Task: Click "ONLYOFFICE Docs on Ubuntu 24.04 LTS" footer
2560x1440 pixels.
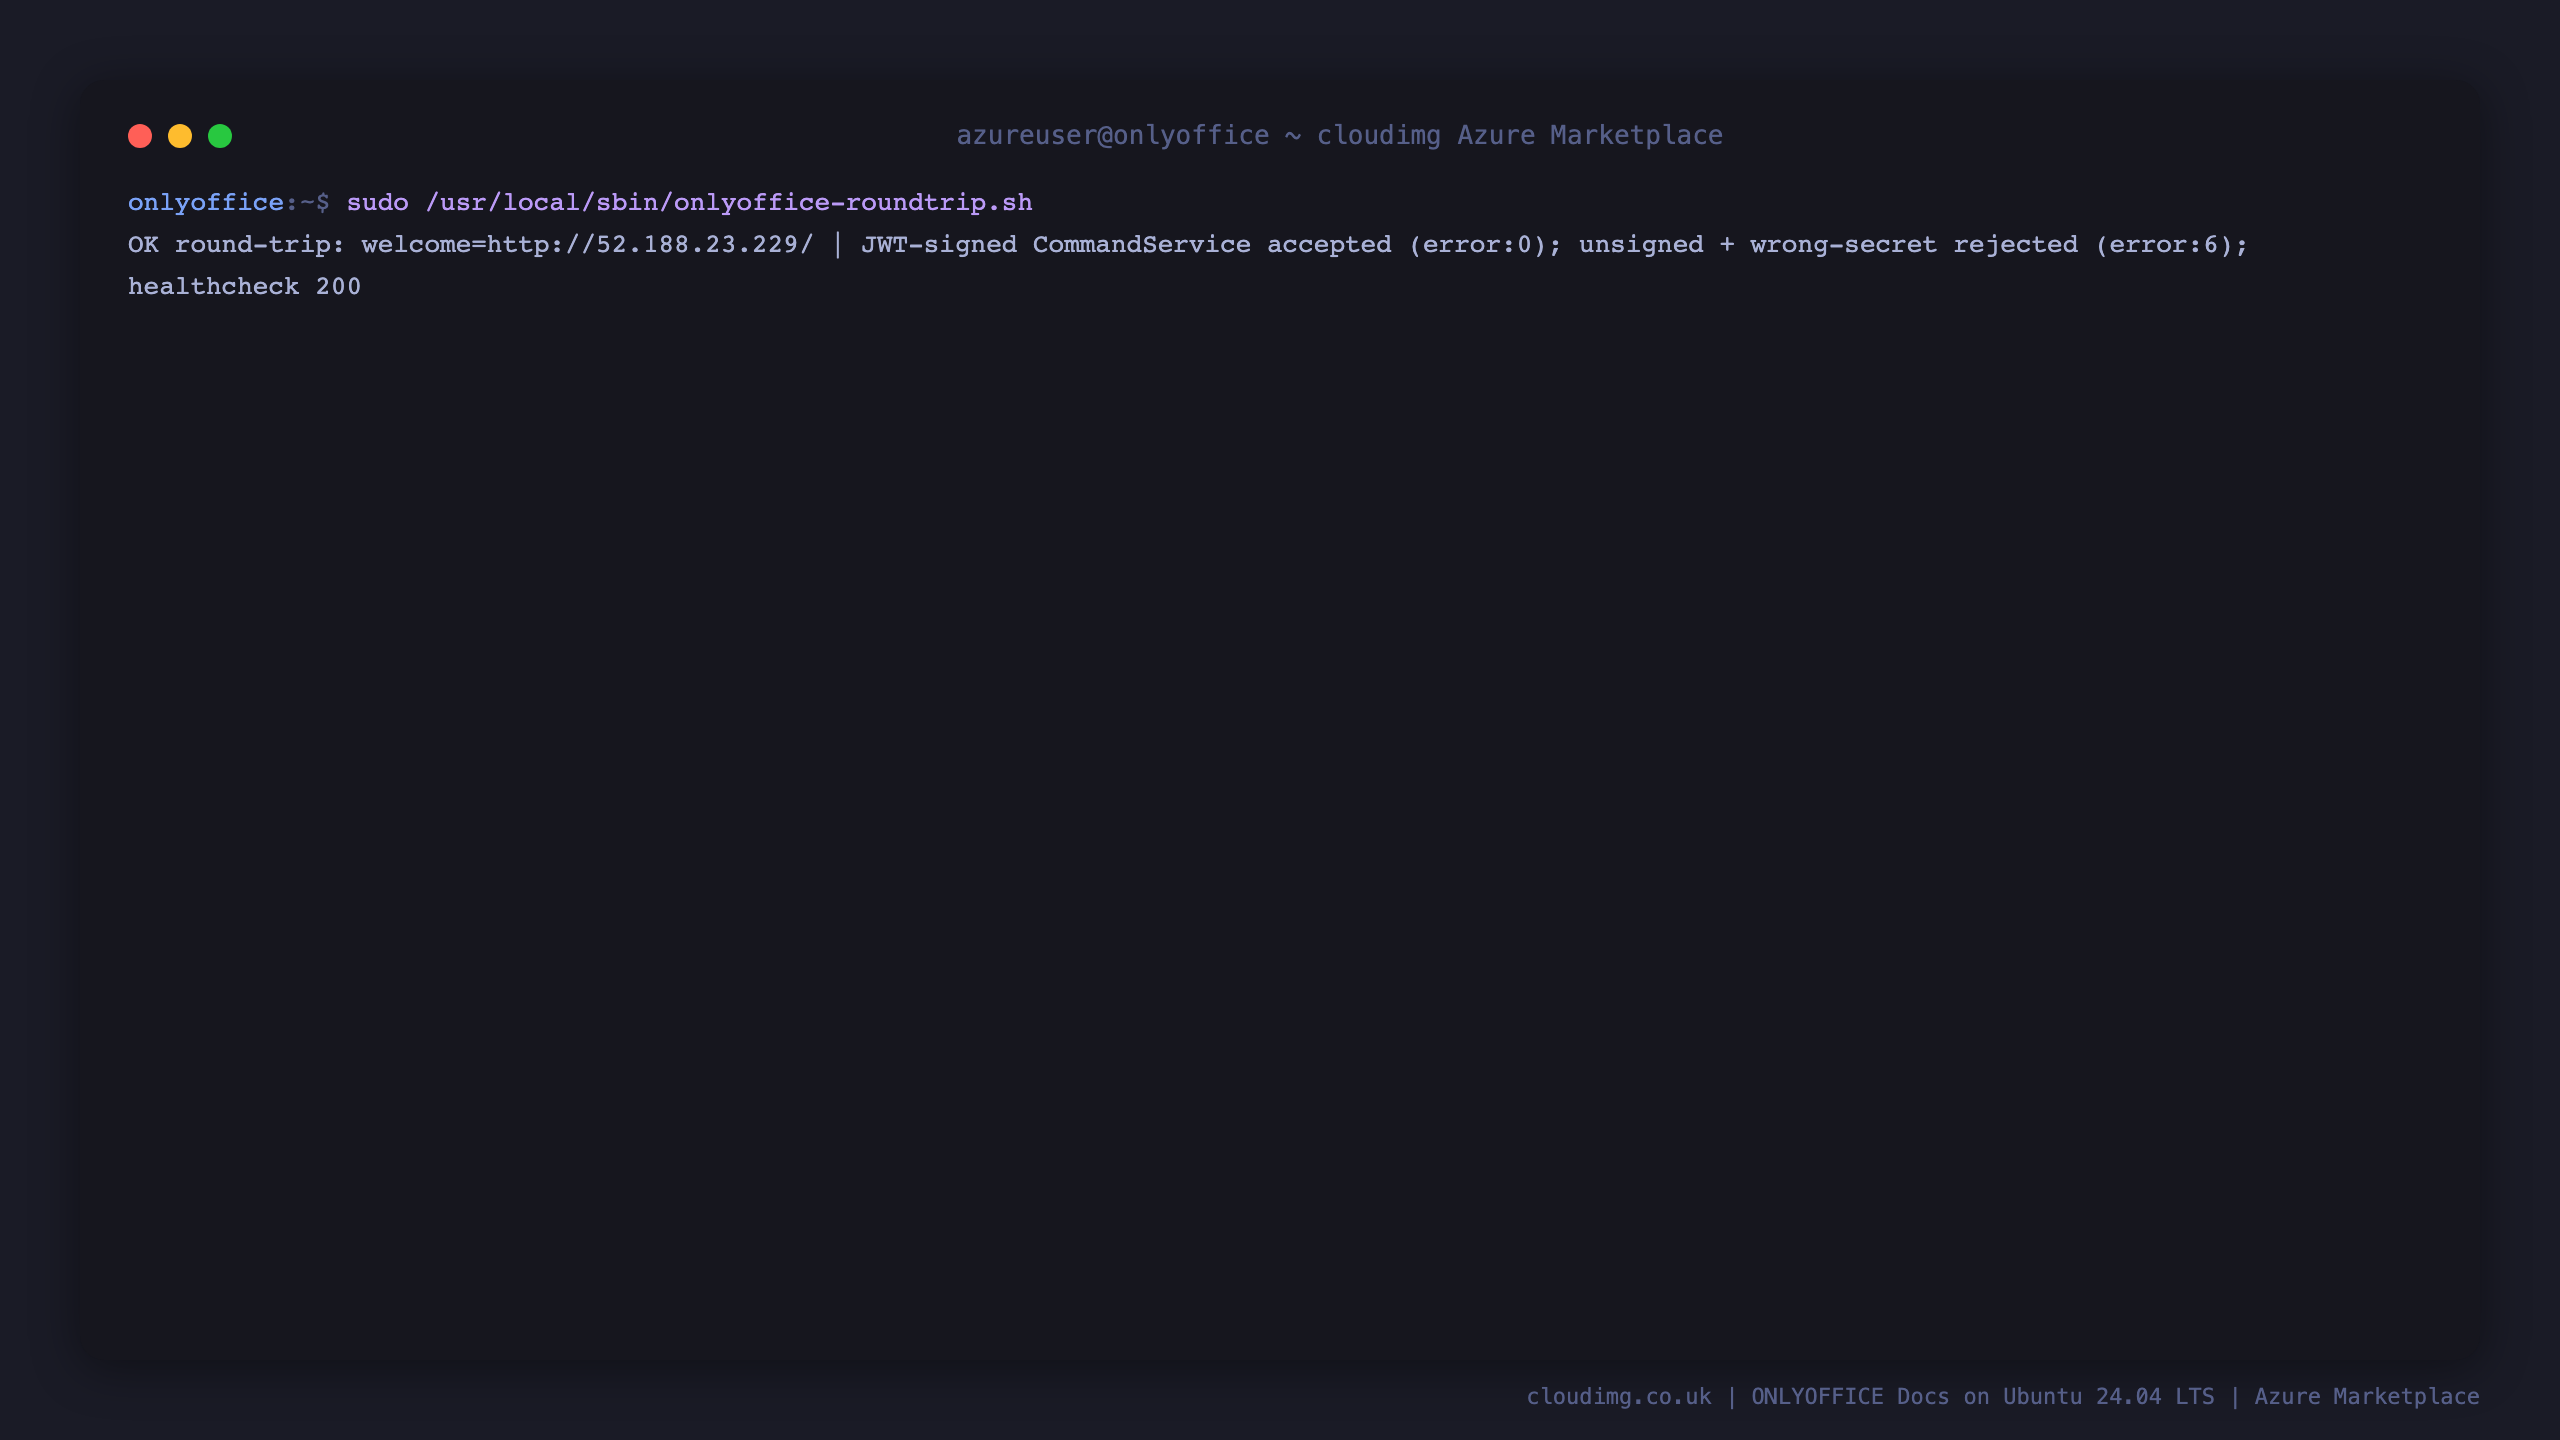Action: pyautogui.click(x=1982, y=1397)
